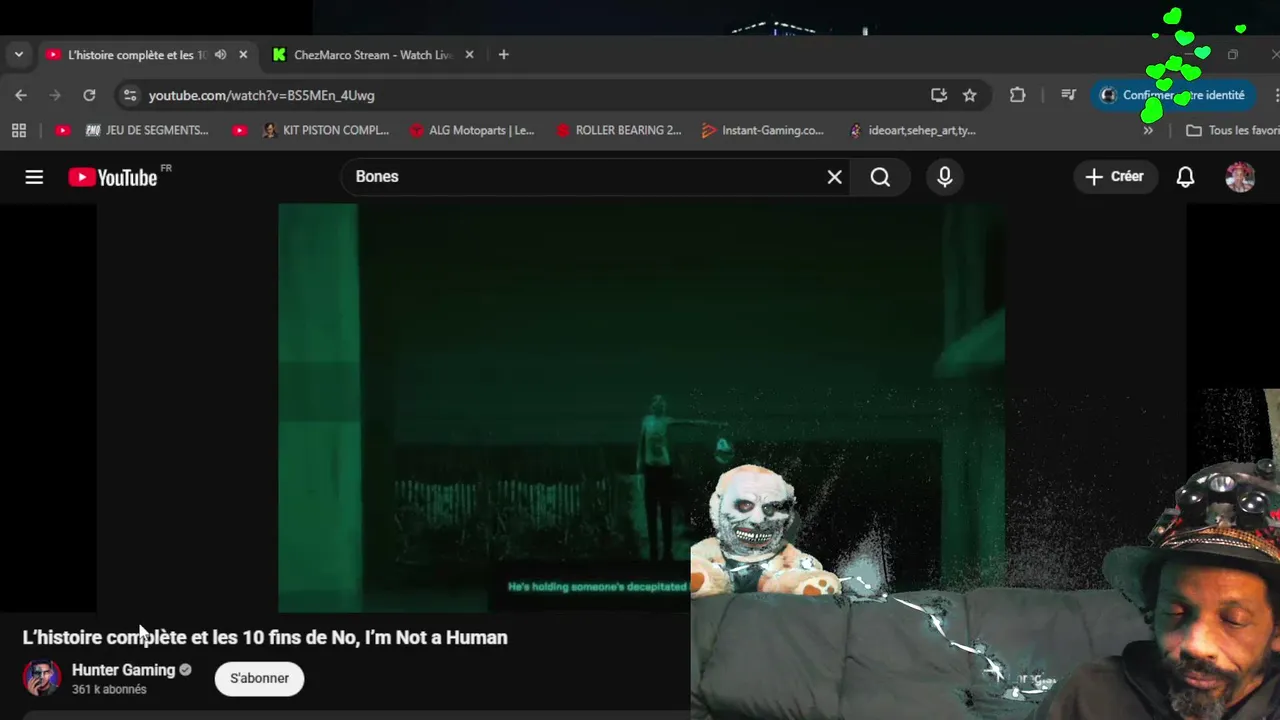Click the video title L'histoire complète
The image size is (1280, 720).
265,637
